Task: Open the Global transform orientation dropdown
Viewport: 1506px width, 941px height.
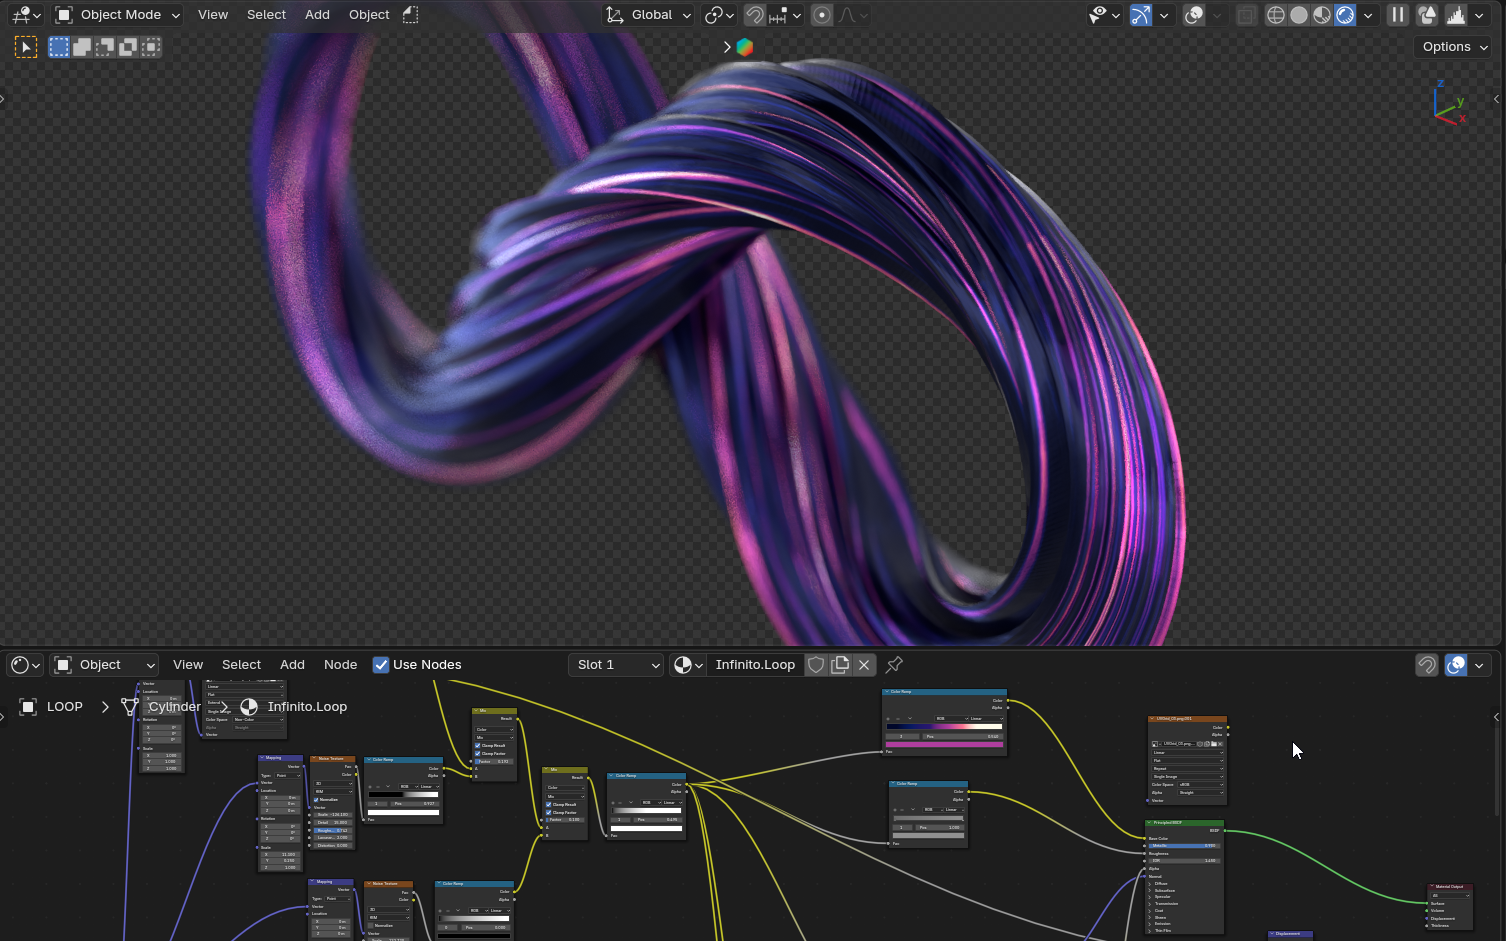Action: coord(649,15)
